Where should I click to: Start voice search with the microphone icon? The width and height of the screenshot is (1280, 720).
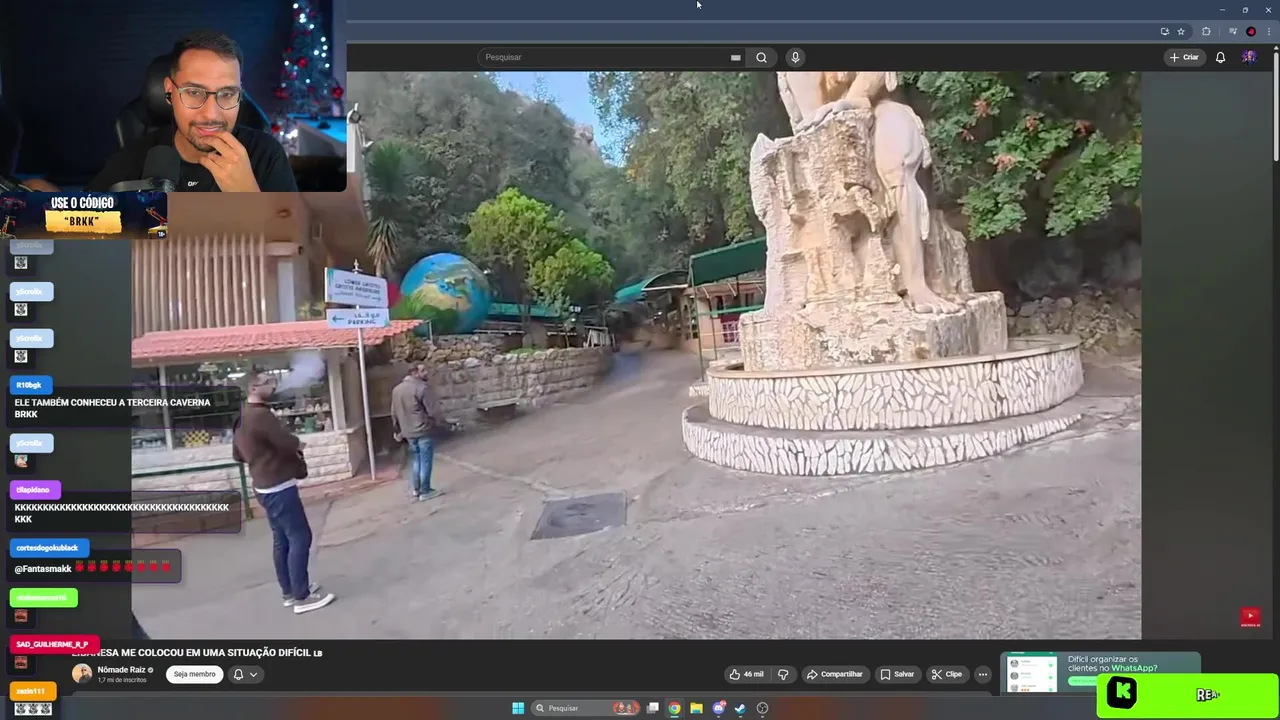tap(795, 57)
